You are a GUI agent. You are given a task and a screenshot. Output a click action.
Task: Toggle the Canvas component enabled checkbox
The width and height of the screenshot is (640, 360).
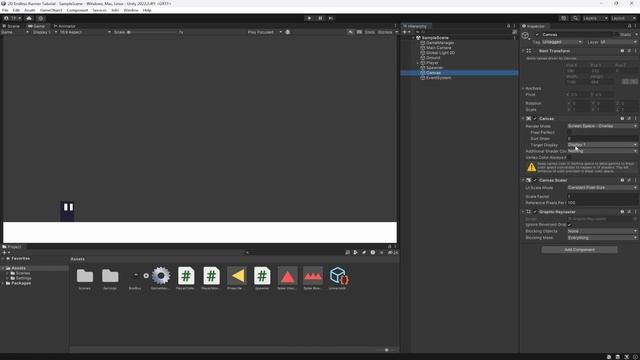tap(535, 118)
